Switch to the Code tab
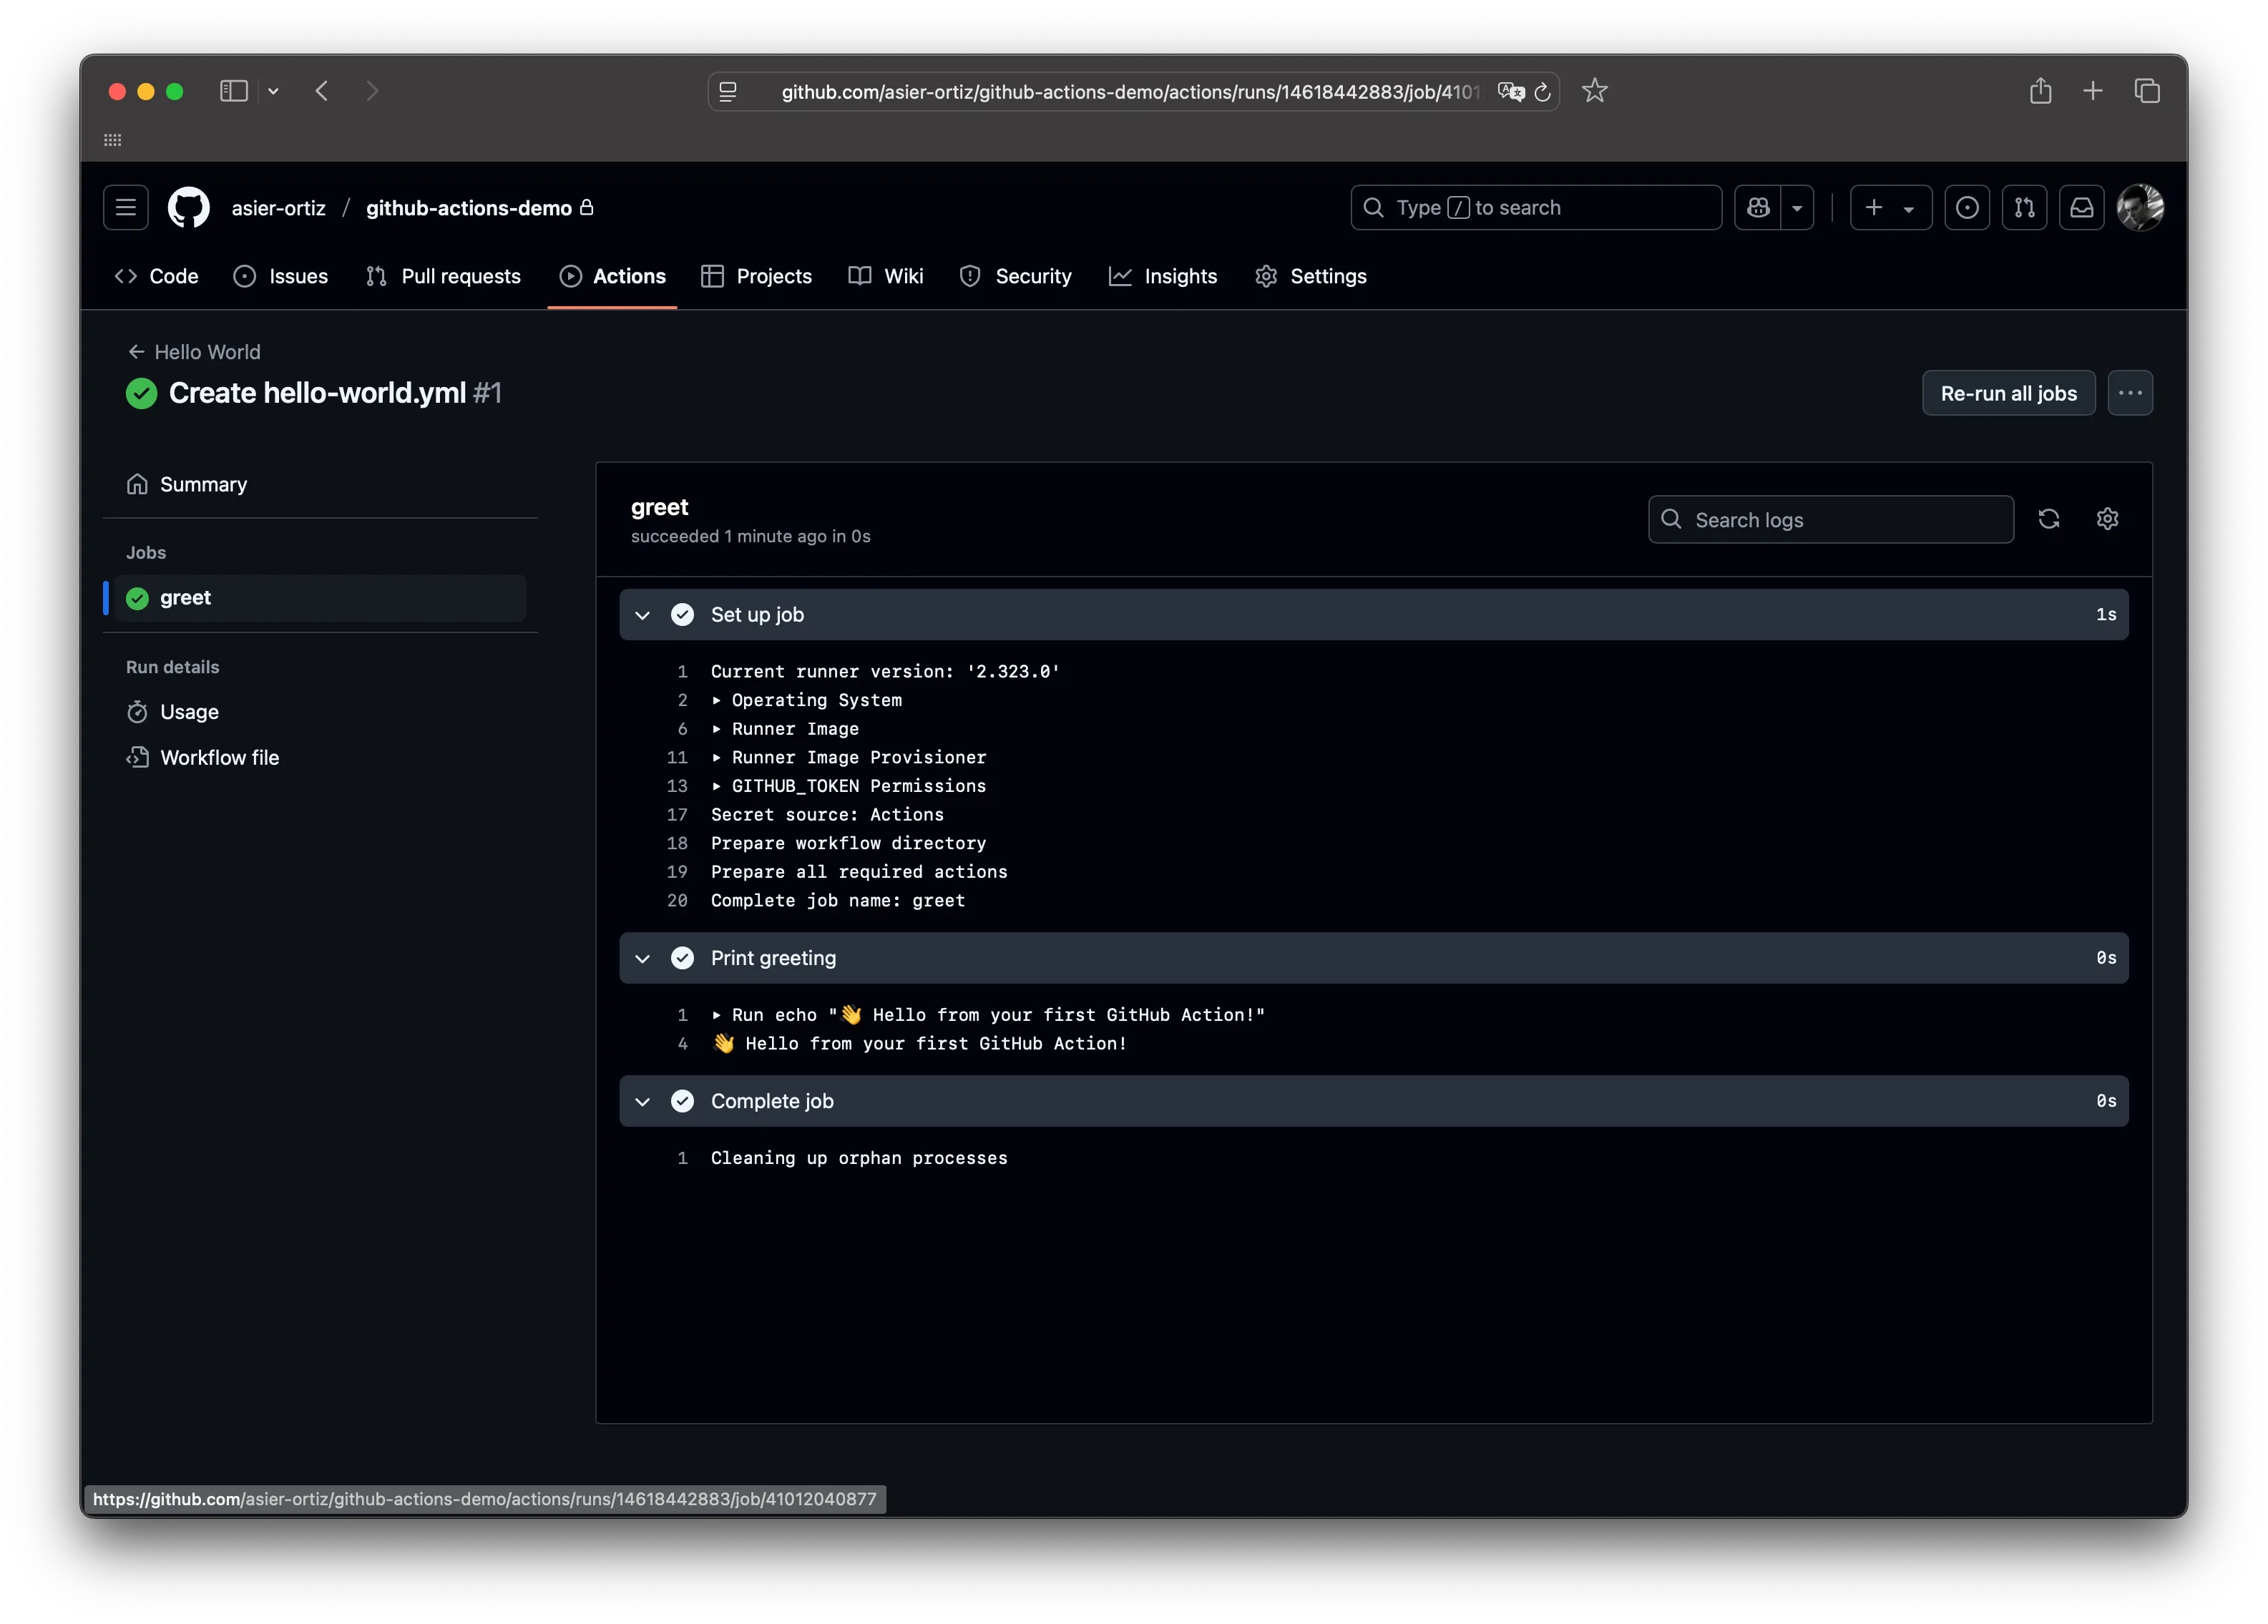 [157, 276]
